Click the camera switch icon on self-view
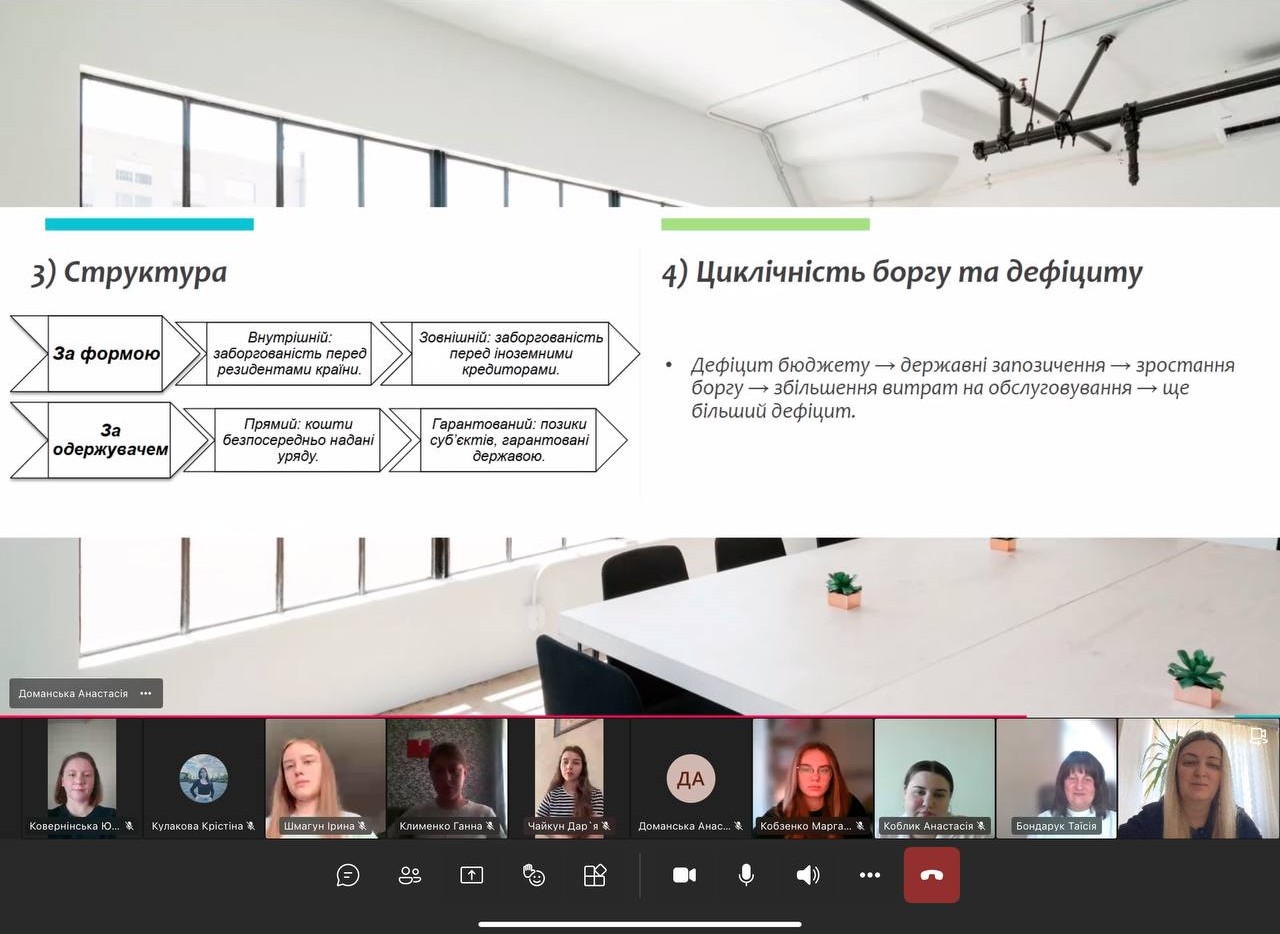Viewport: 1280px width, 934px height. point(1258,736)
